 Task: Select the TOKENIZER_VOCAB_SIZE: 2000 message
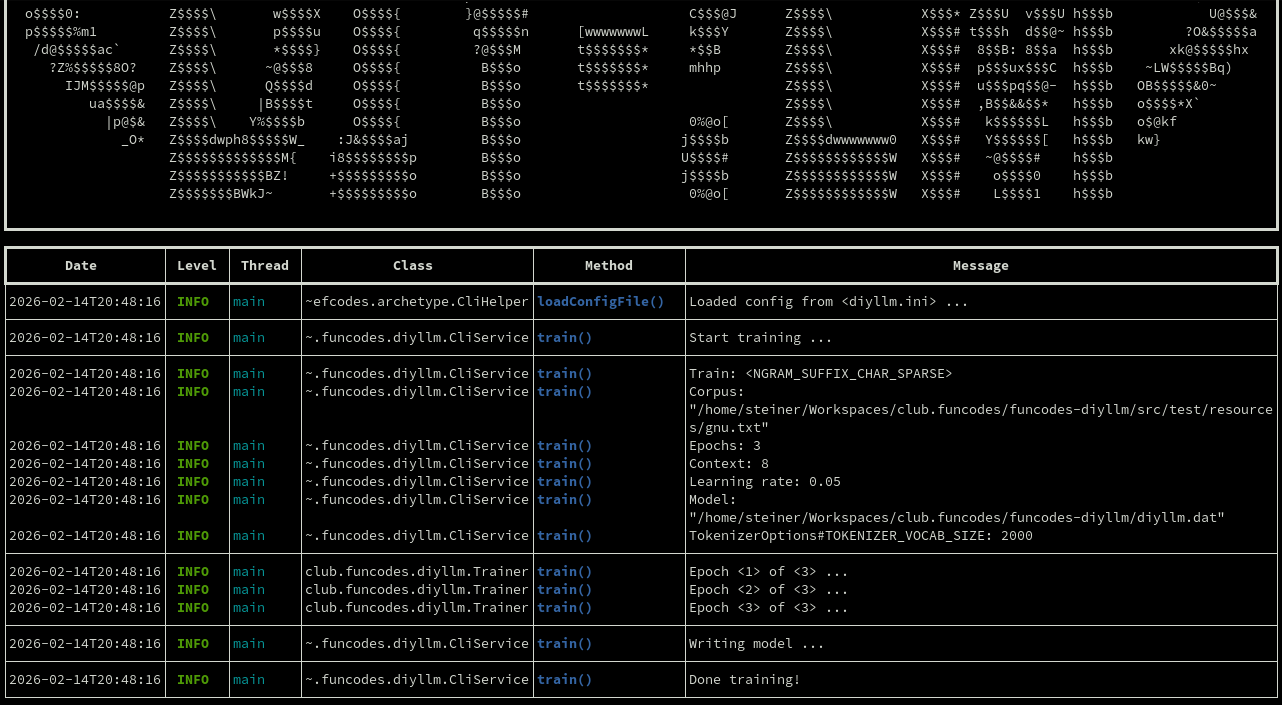pyautogui.click(x=860, y=535)
